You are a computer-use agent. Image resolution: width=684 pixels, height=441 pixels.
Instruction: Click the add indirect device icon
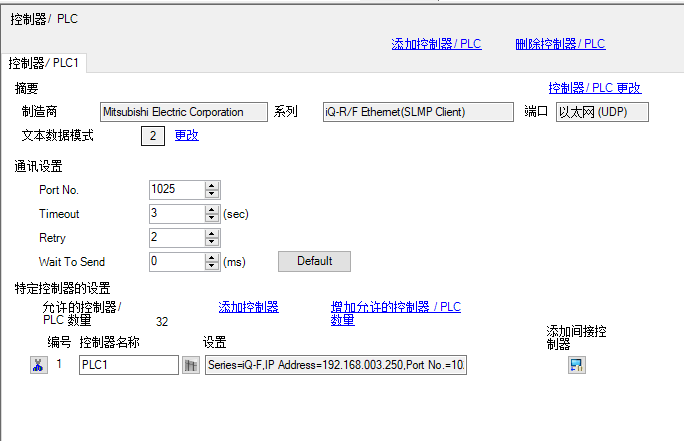pyautogui.click(x=577, y=365)
